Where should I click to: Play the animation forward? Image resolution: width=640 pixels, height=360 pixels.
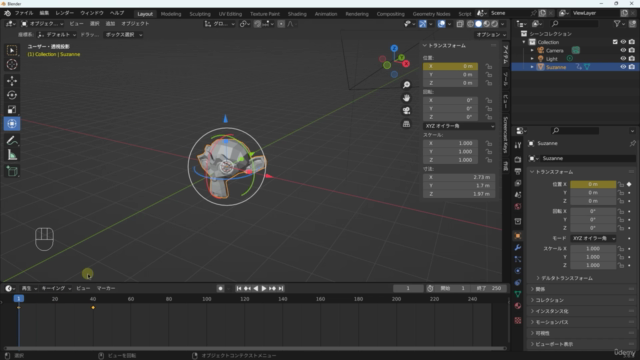tap(264, 289)
